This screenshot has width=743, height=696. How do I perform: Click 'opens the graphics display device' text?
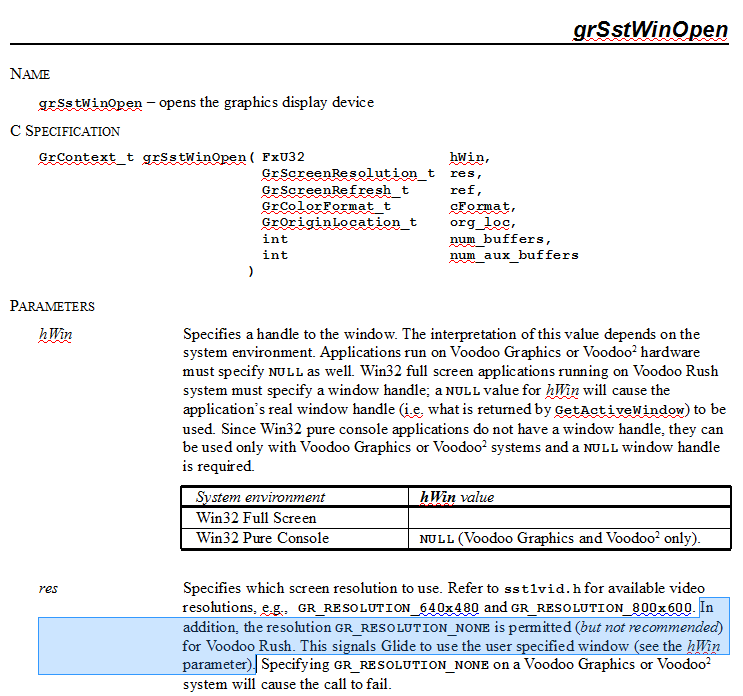point(266,103)
